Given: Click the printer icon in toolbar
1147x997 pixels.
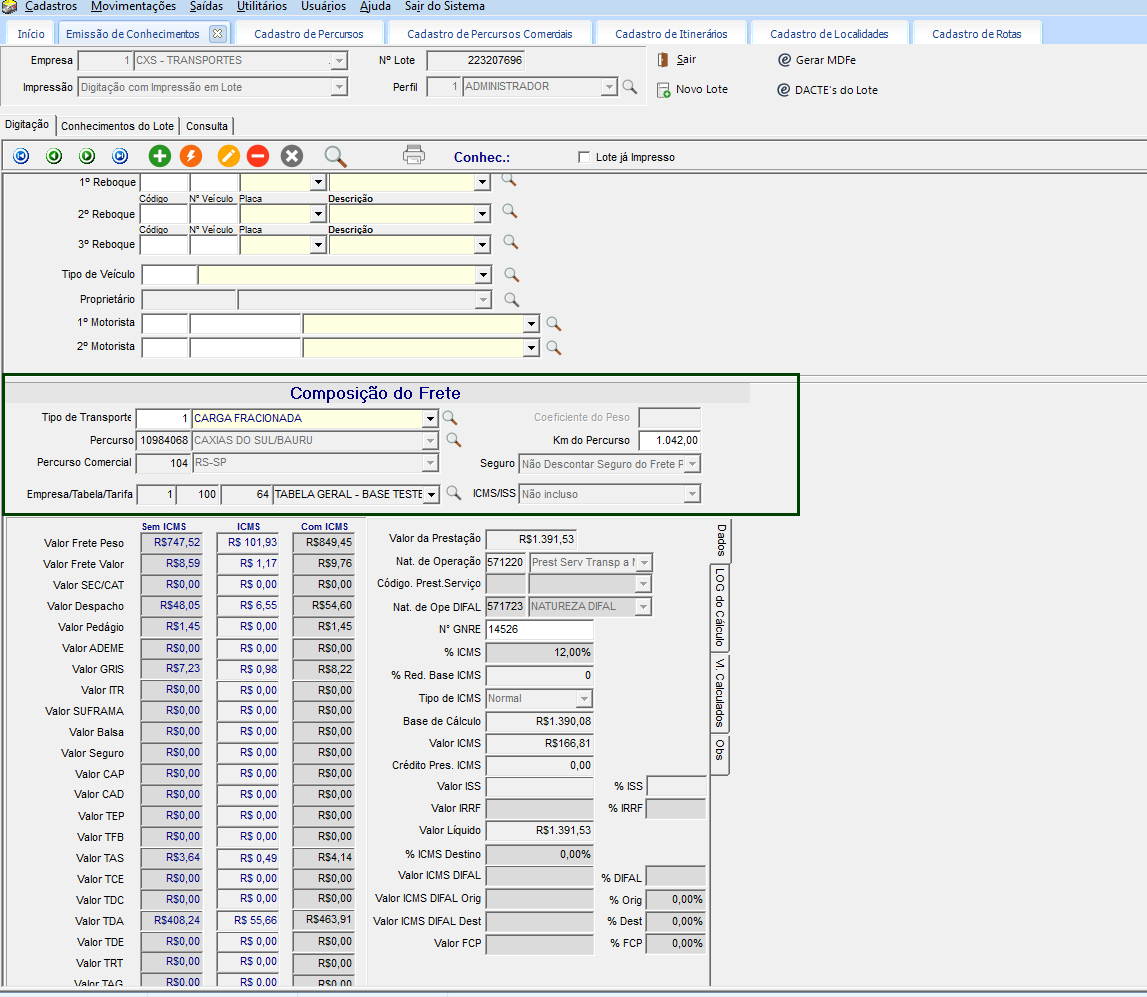Looking at the screenshot, I should [x=414, y=155].
